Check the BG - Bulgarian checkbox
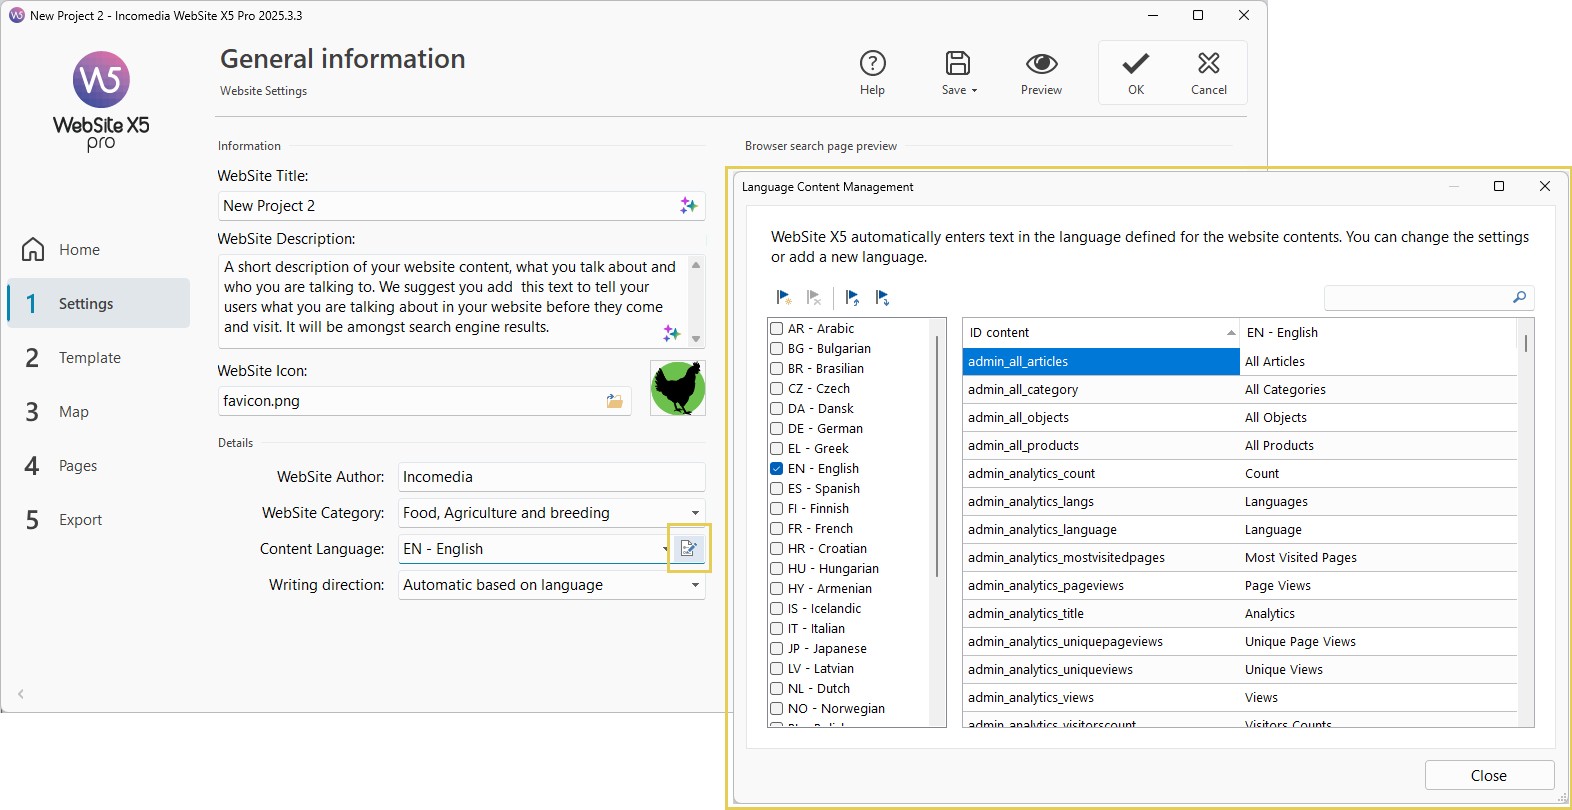 (776, 348)
